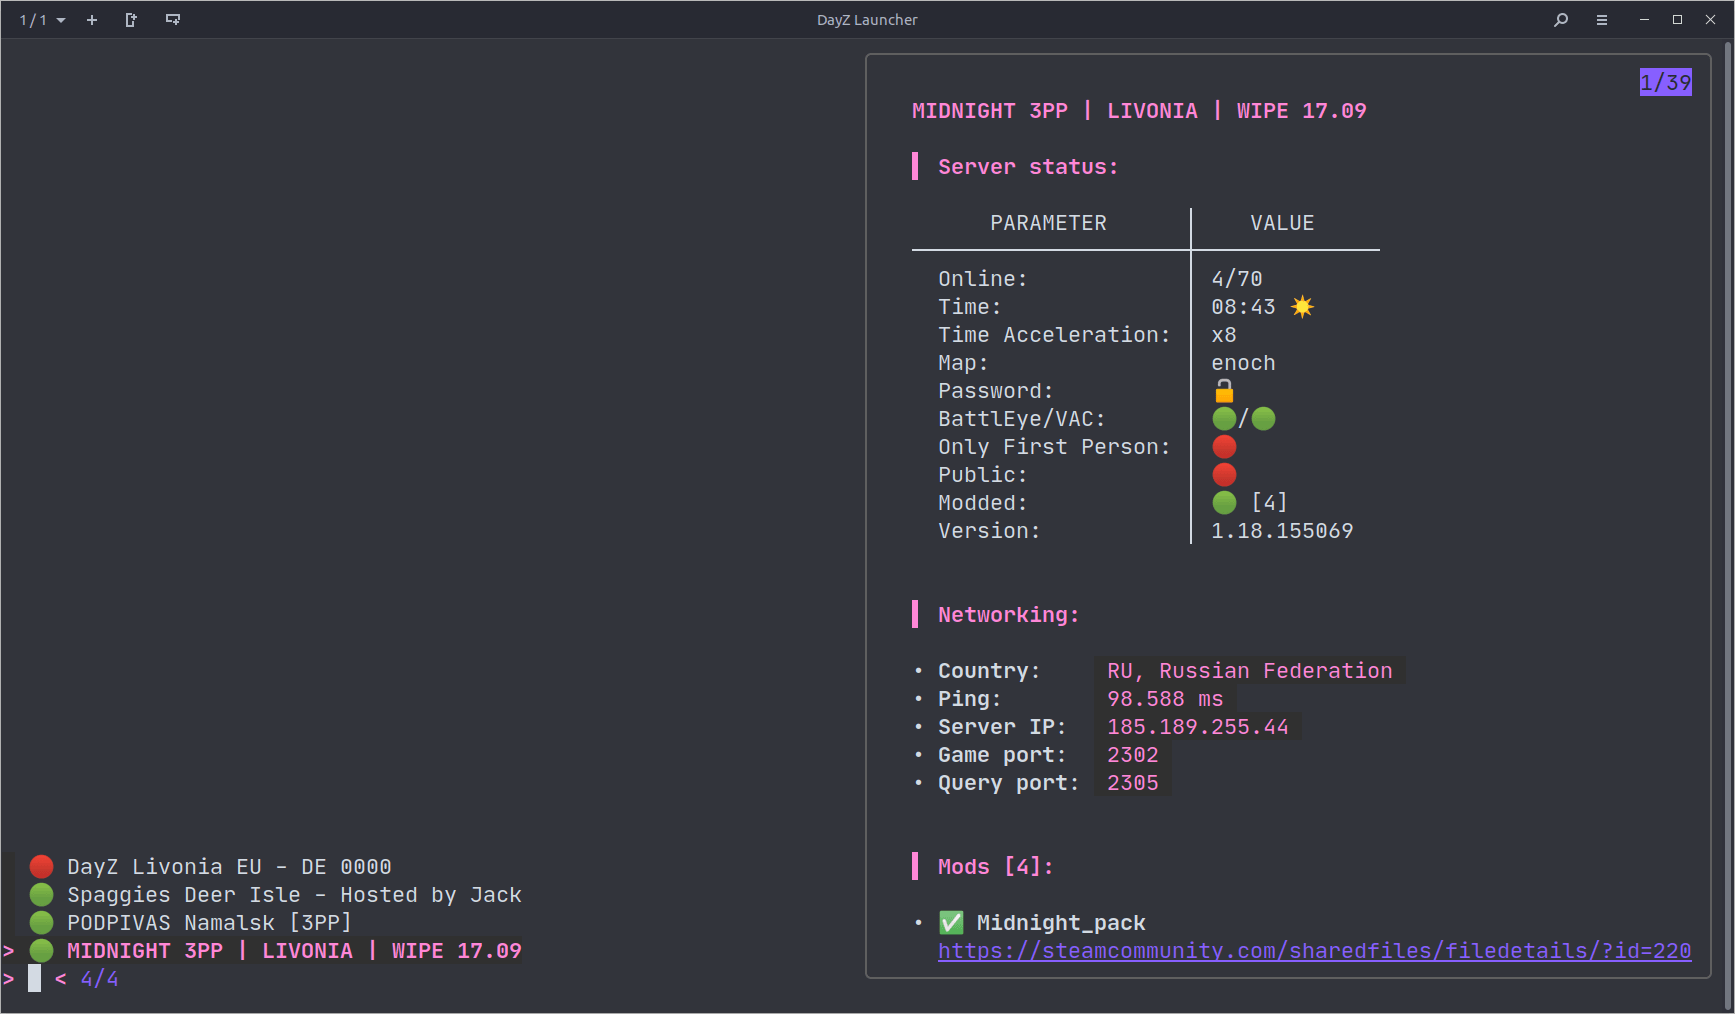Click Ping value 98.588 ms
The width and height of the screenshot is (1735, 1014).
pyautogui.click(x=1165, y=699)
